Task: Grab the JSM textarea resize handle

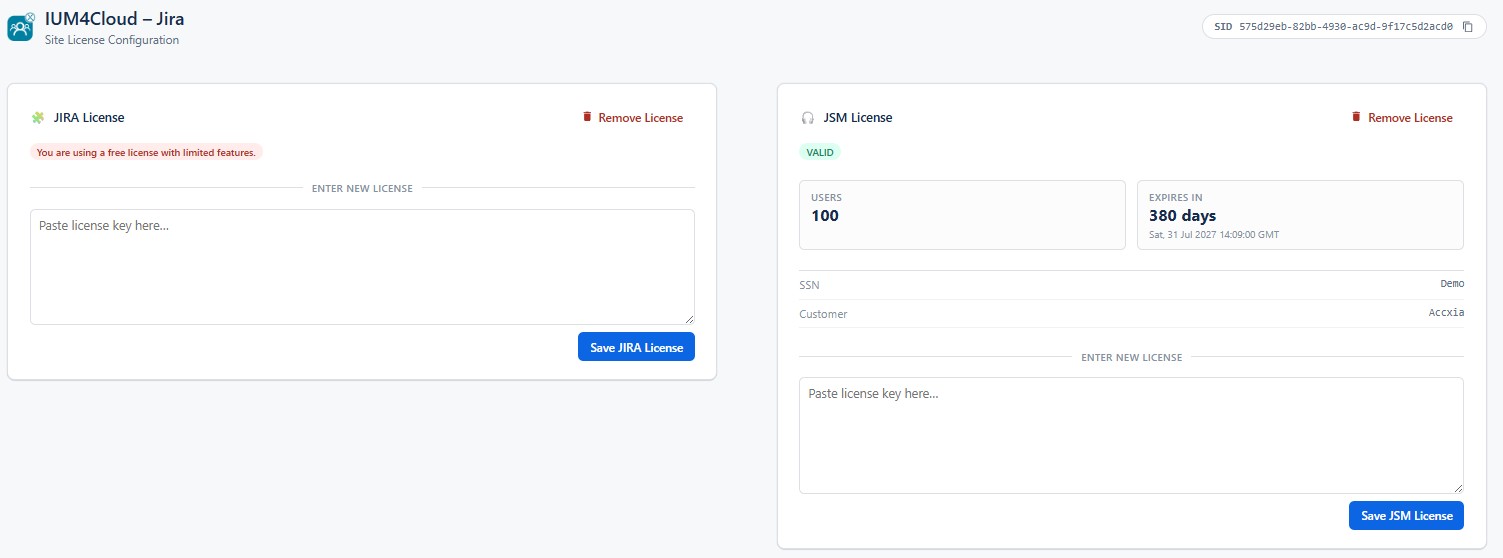Action: [x=1458, y=487]
